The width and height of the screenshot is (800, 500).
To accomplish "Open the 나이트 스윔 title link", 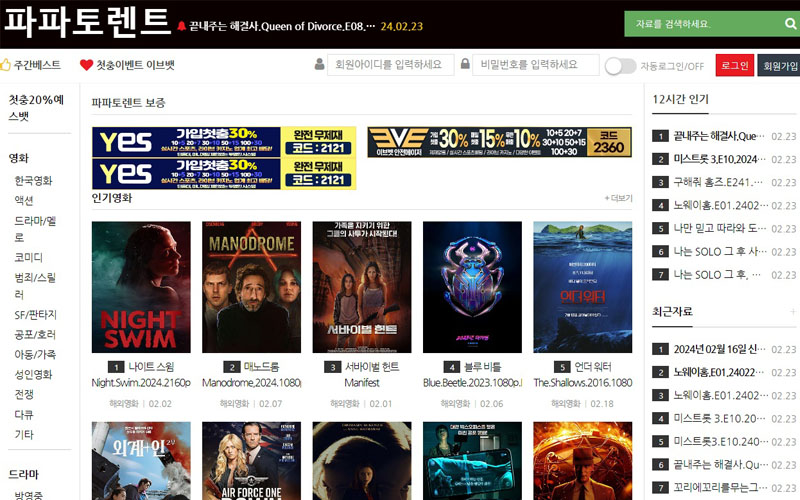I will (151, 367).
